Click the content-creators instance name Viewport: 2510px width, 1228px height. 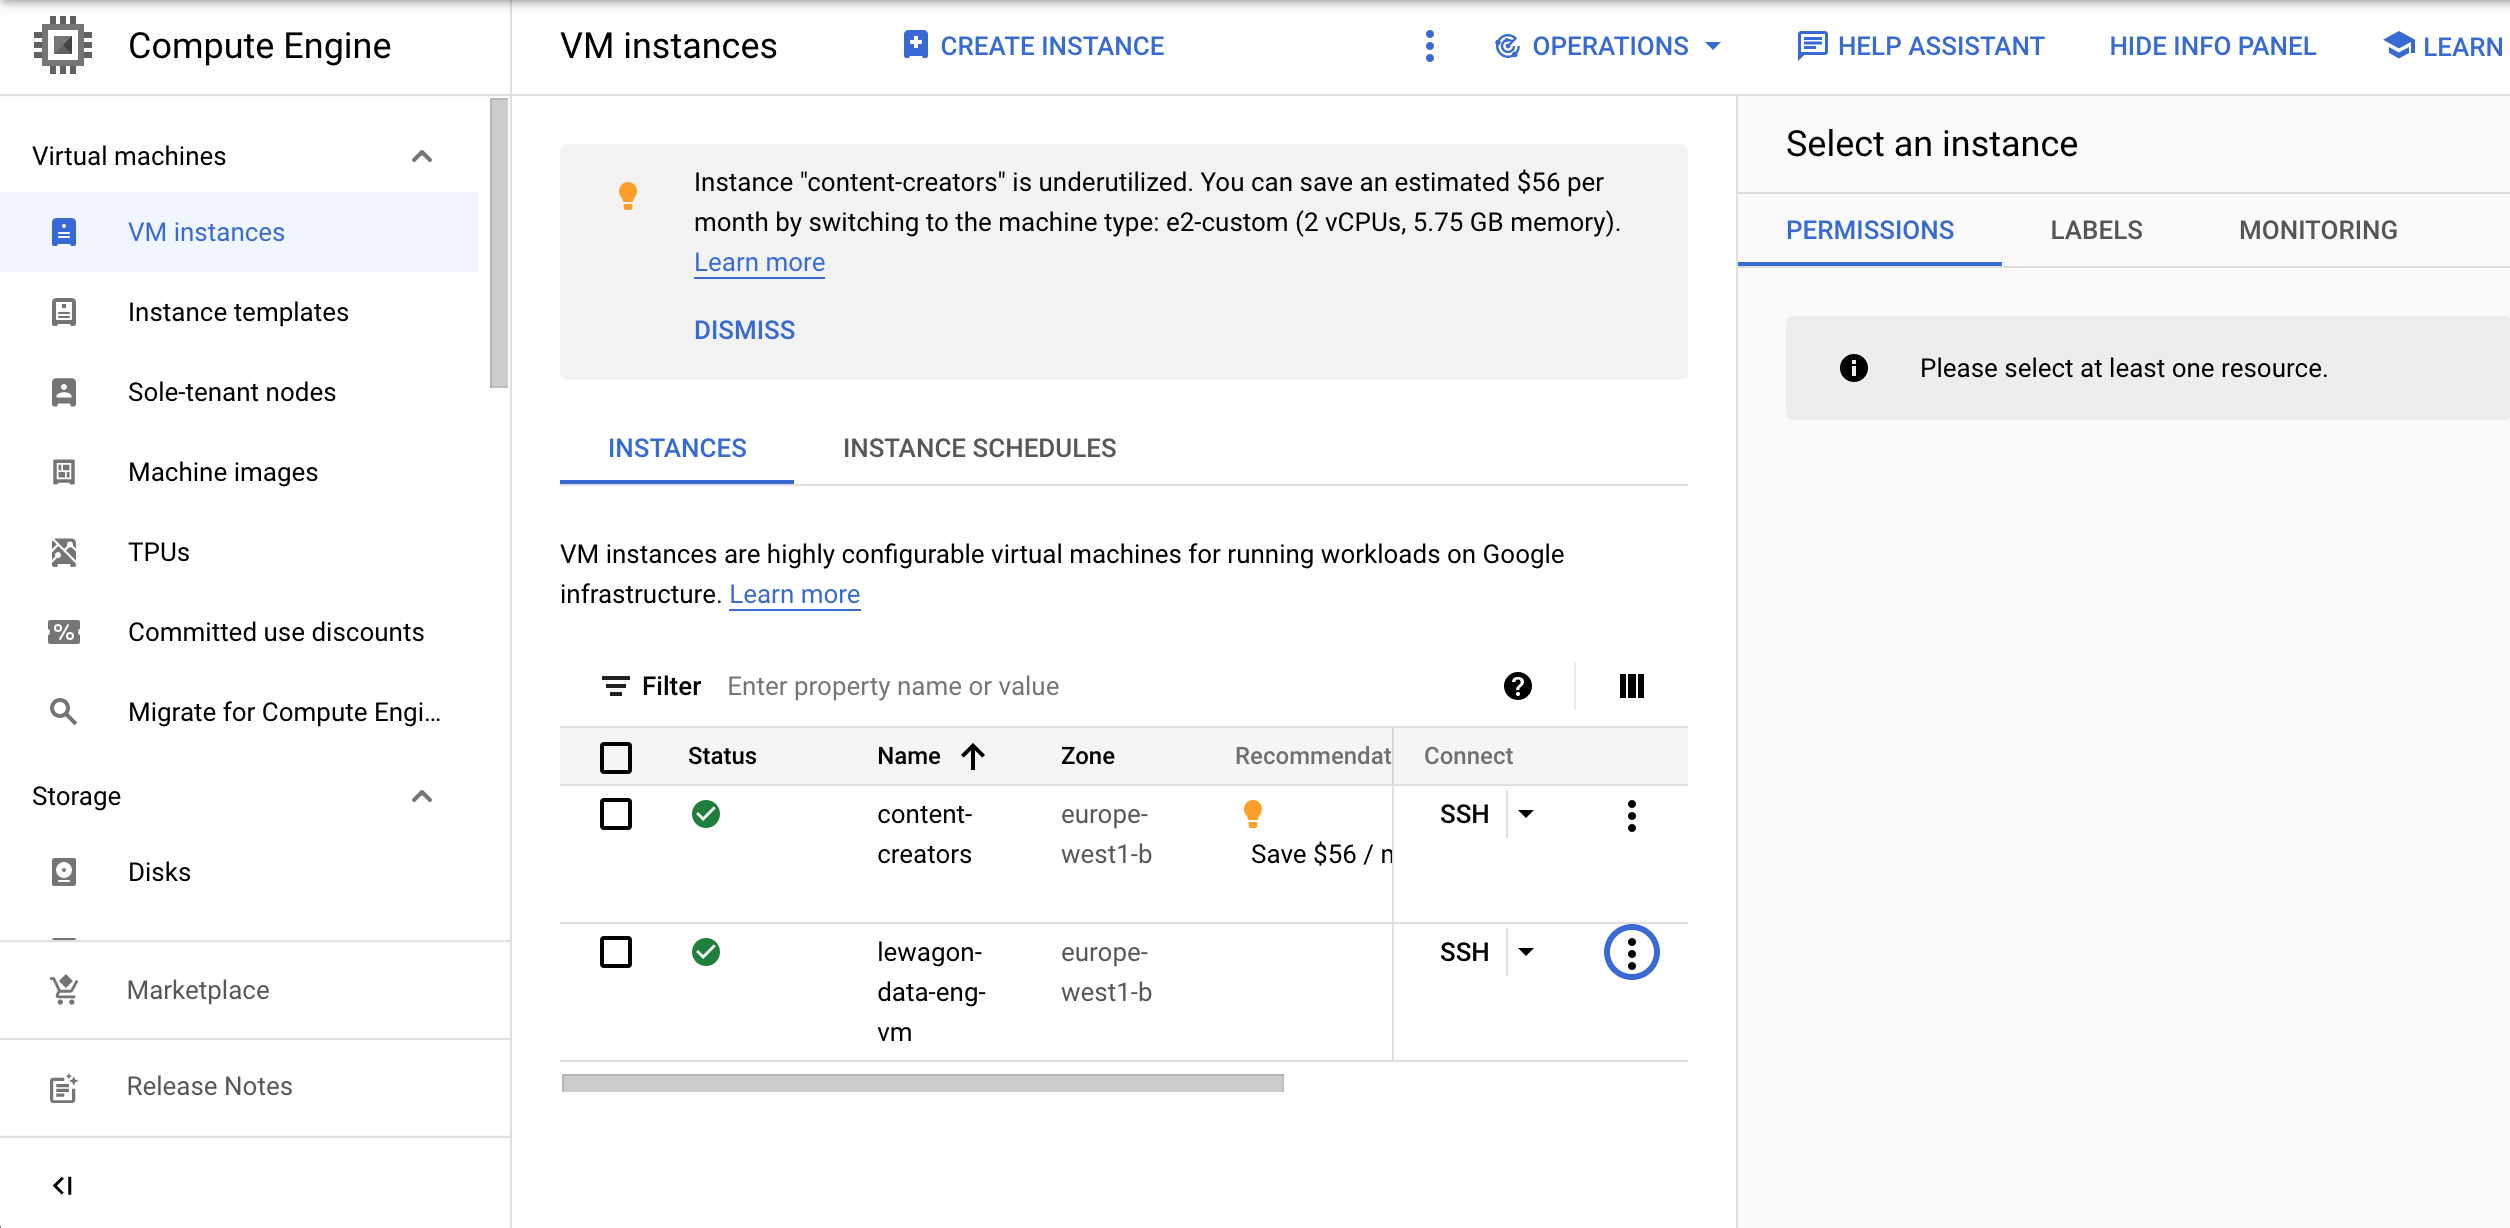pos(924,834)
